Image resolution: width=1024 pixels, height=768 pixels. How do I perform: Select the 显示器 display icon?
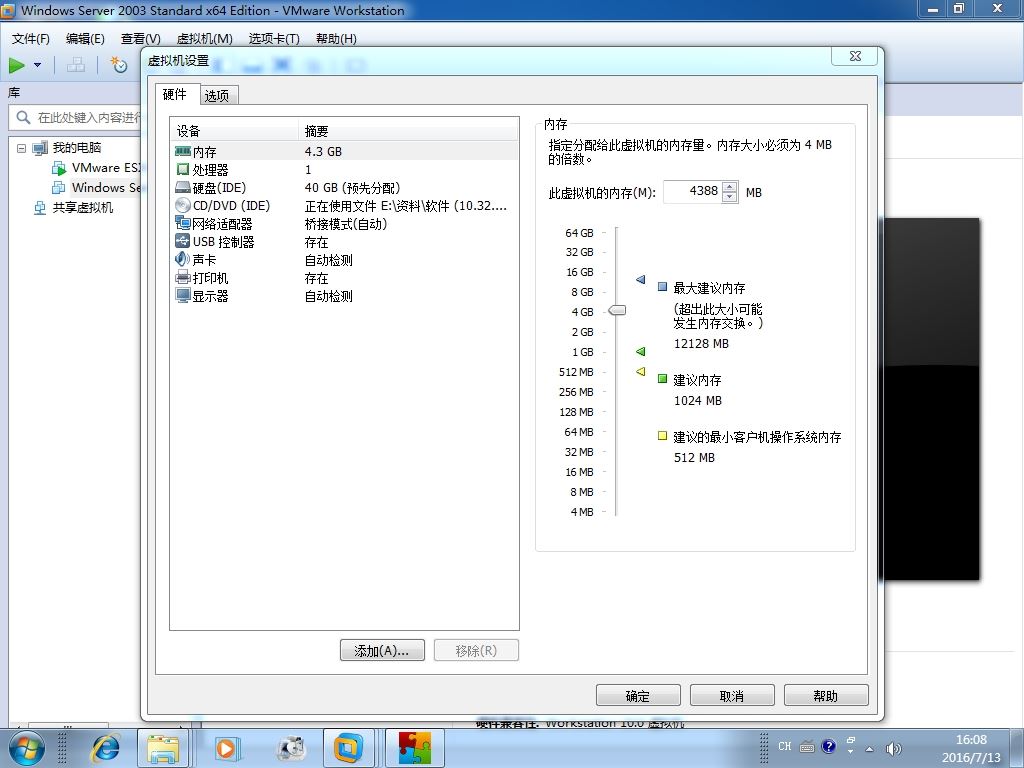tap(183, 296)
